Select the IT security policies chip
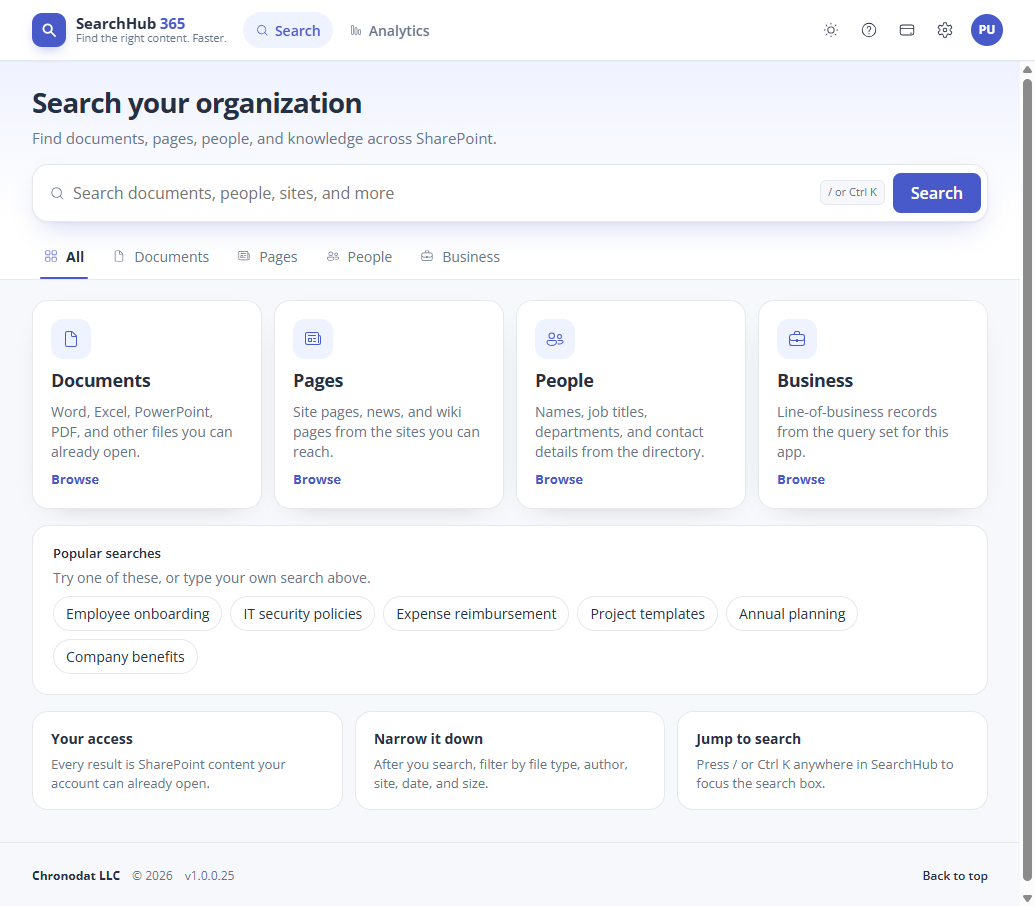Screen dimensions: 1035x906 pos(302,614)
